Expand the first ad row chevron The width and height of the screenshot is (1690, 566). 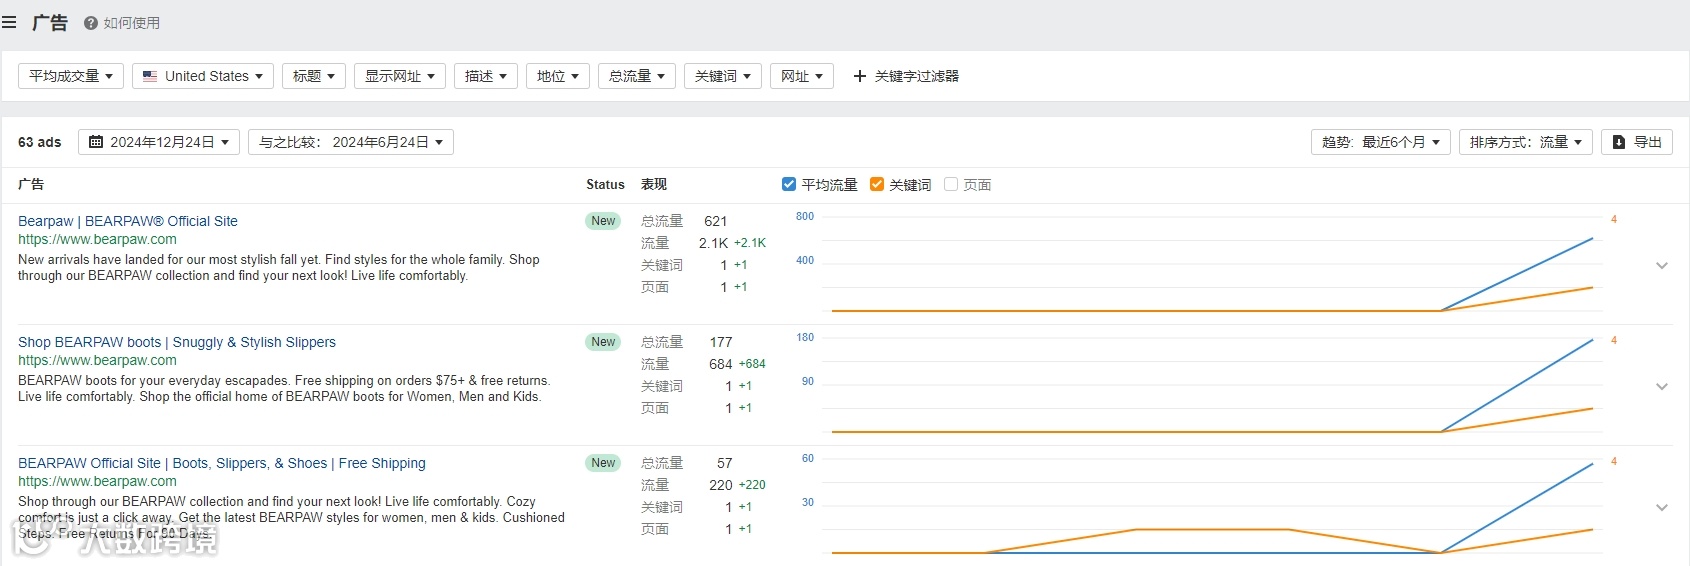pos(1662,265)
